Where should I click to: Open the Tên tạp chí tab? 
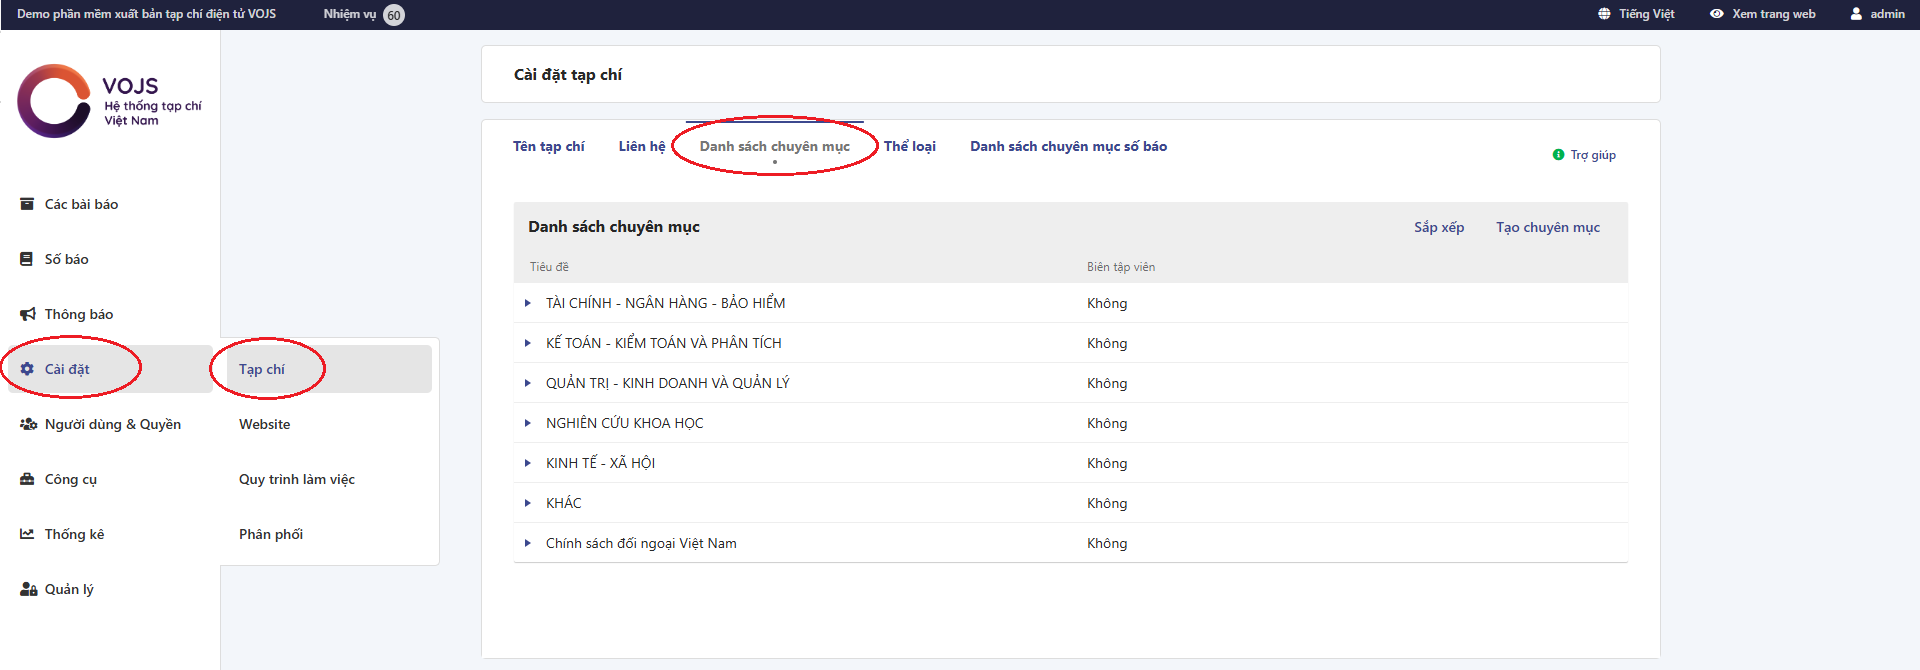[x=548, y=146]
